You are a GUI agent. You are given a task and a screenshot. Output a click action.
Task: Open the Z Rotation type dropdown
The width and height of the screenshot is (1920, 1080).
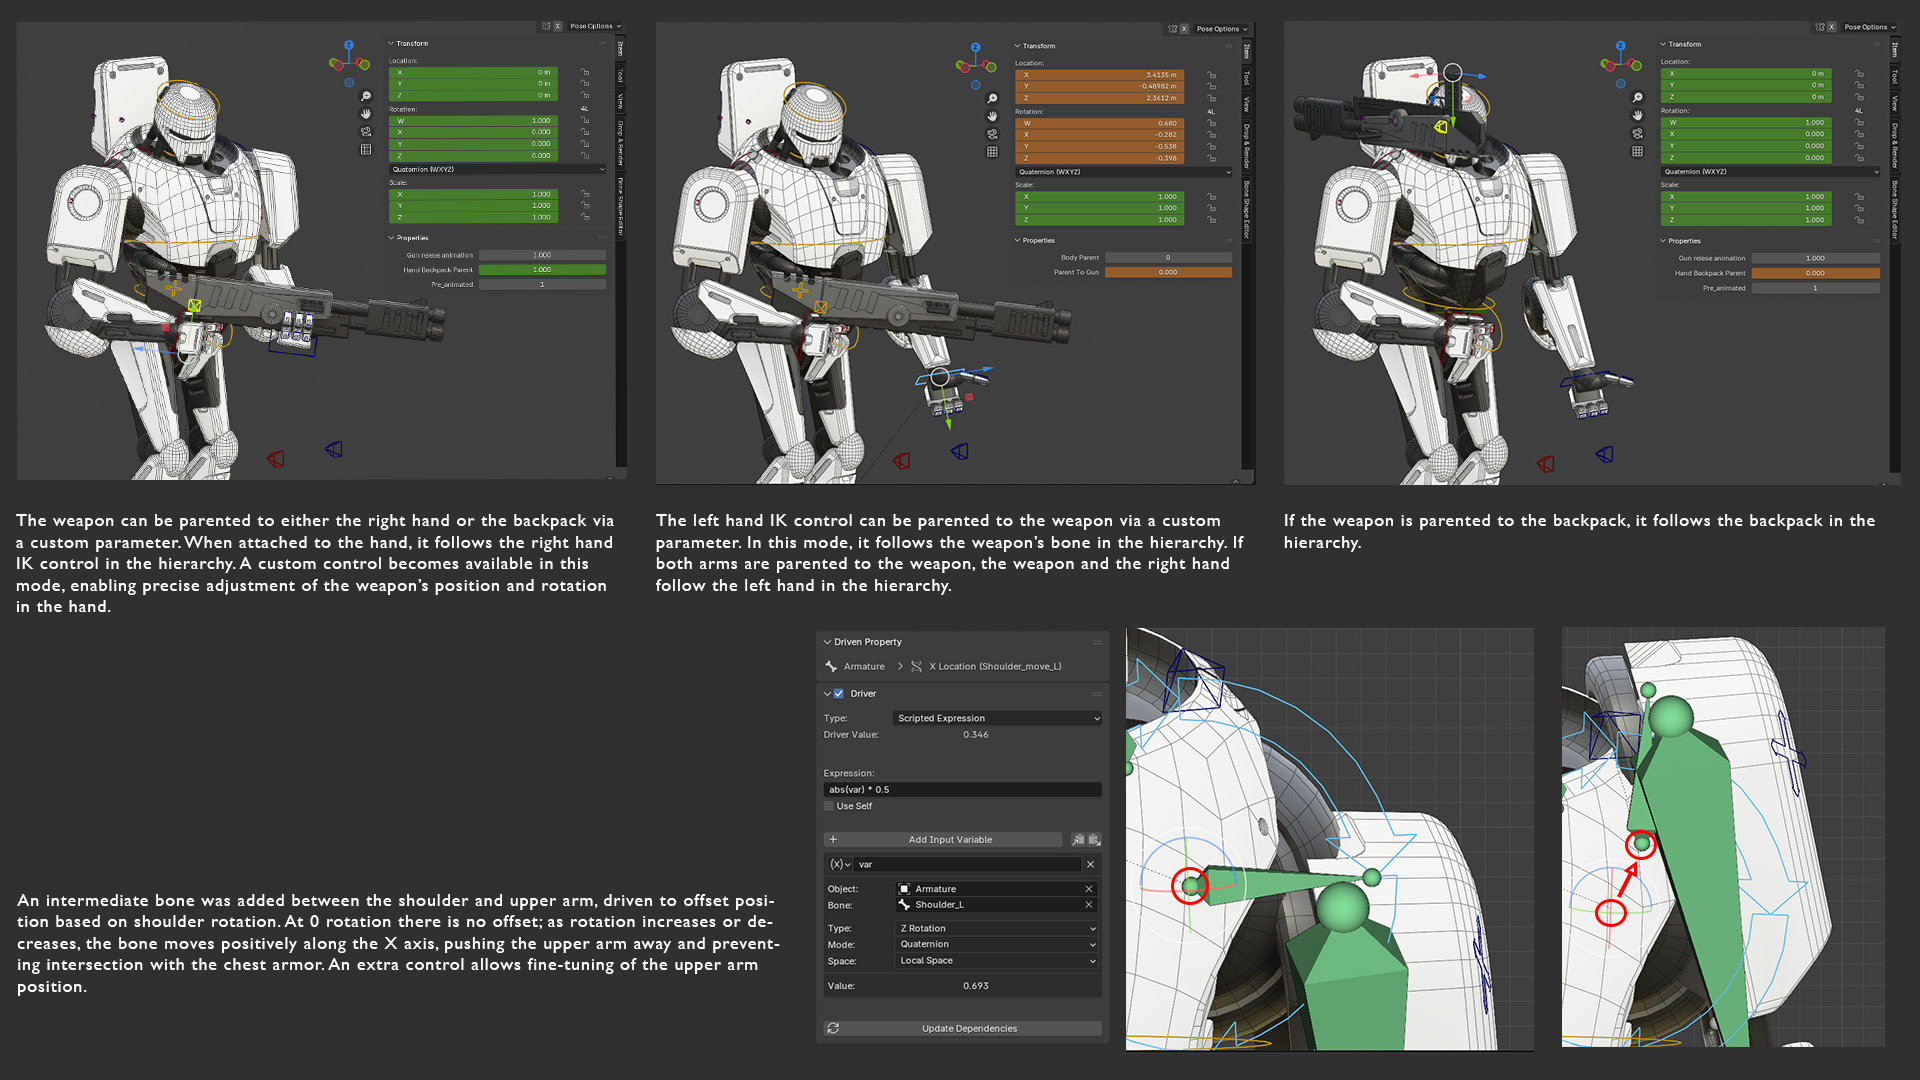point(997,928)
